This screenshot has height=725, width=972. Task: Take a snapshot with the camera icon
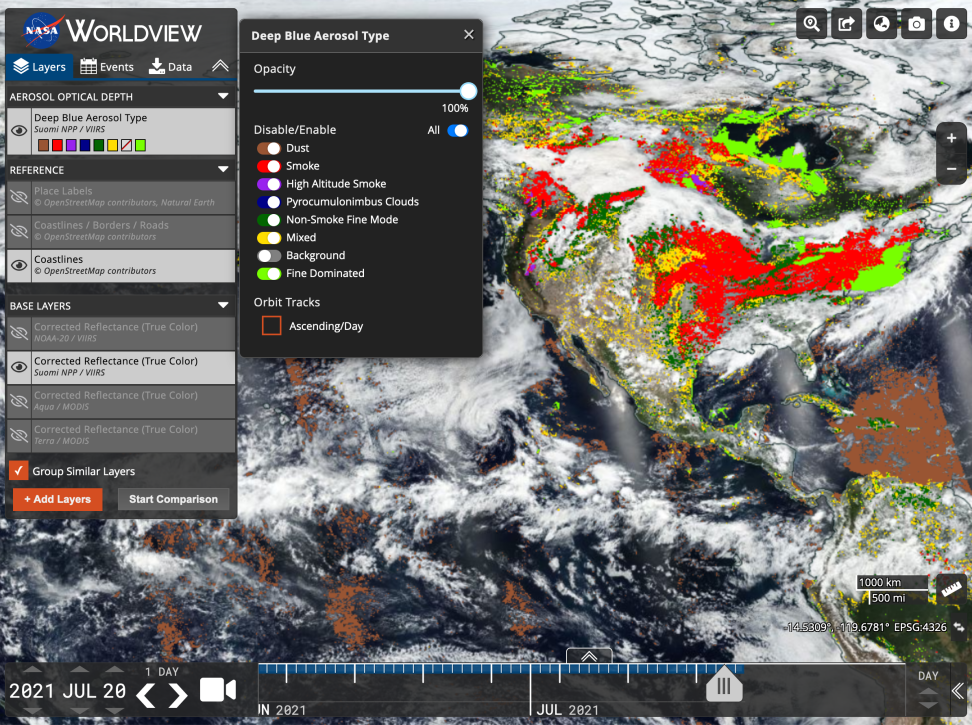(x=916, y=24)
